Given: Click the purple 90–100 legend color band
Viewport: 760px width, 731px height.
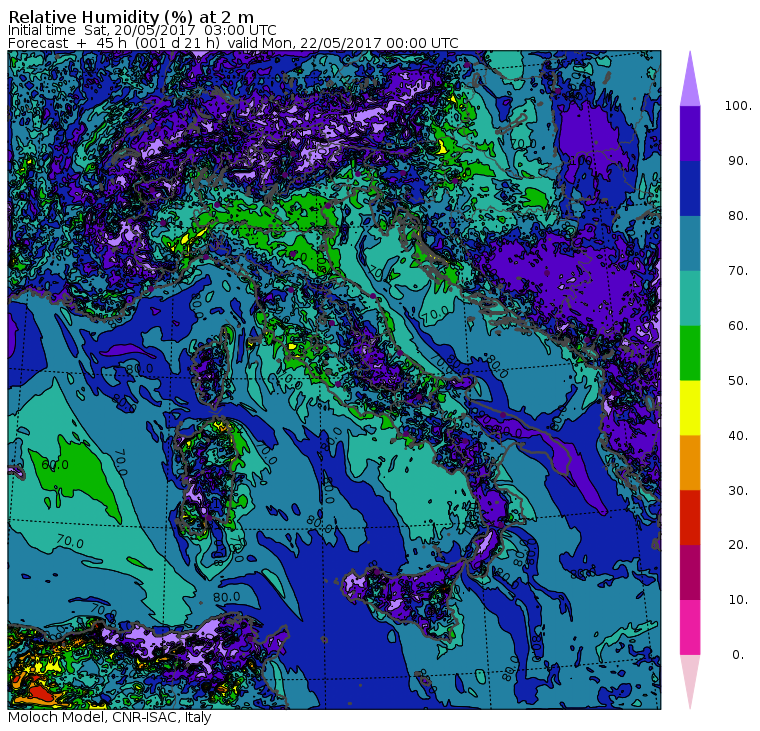Looking at the screenshot, I should click(x=690, y=133).
